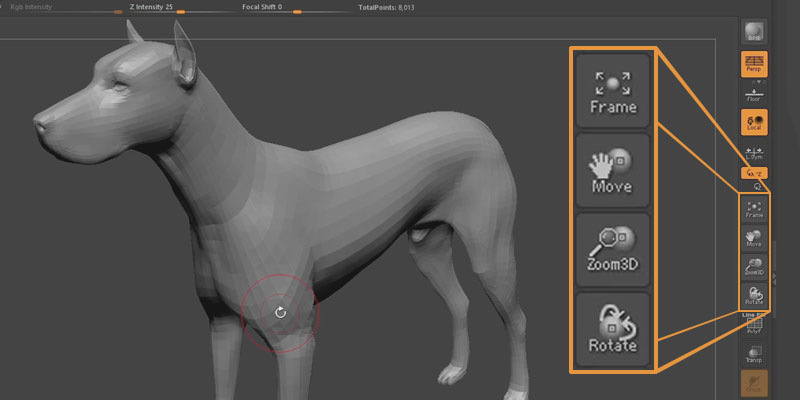Click small Rotate icon in right shelf
This screenshot has width=800, height=400.
tap(754, 295)
